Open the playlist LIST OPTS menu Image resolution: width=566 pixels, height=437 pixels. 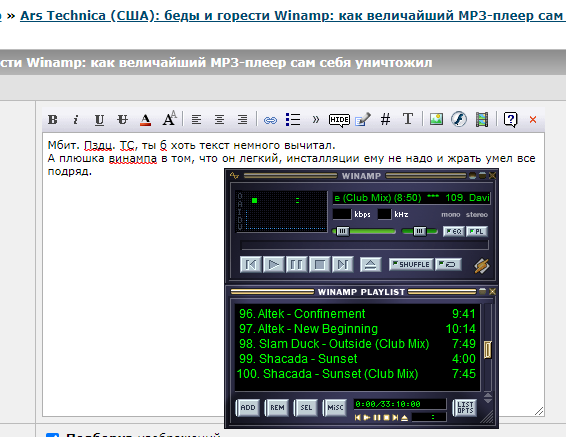point(465,408)
